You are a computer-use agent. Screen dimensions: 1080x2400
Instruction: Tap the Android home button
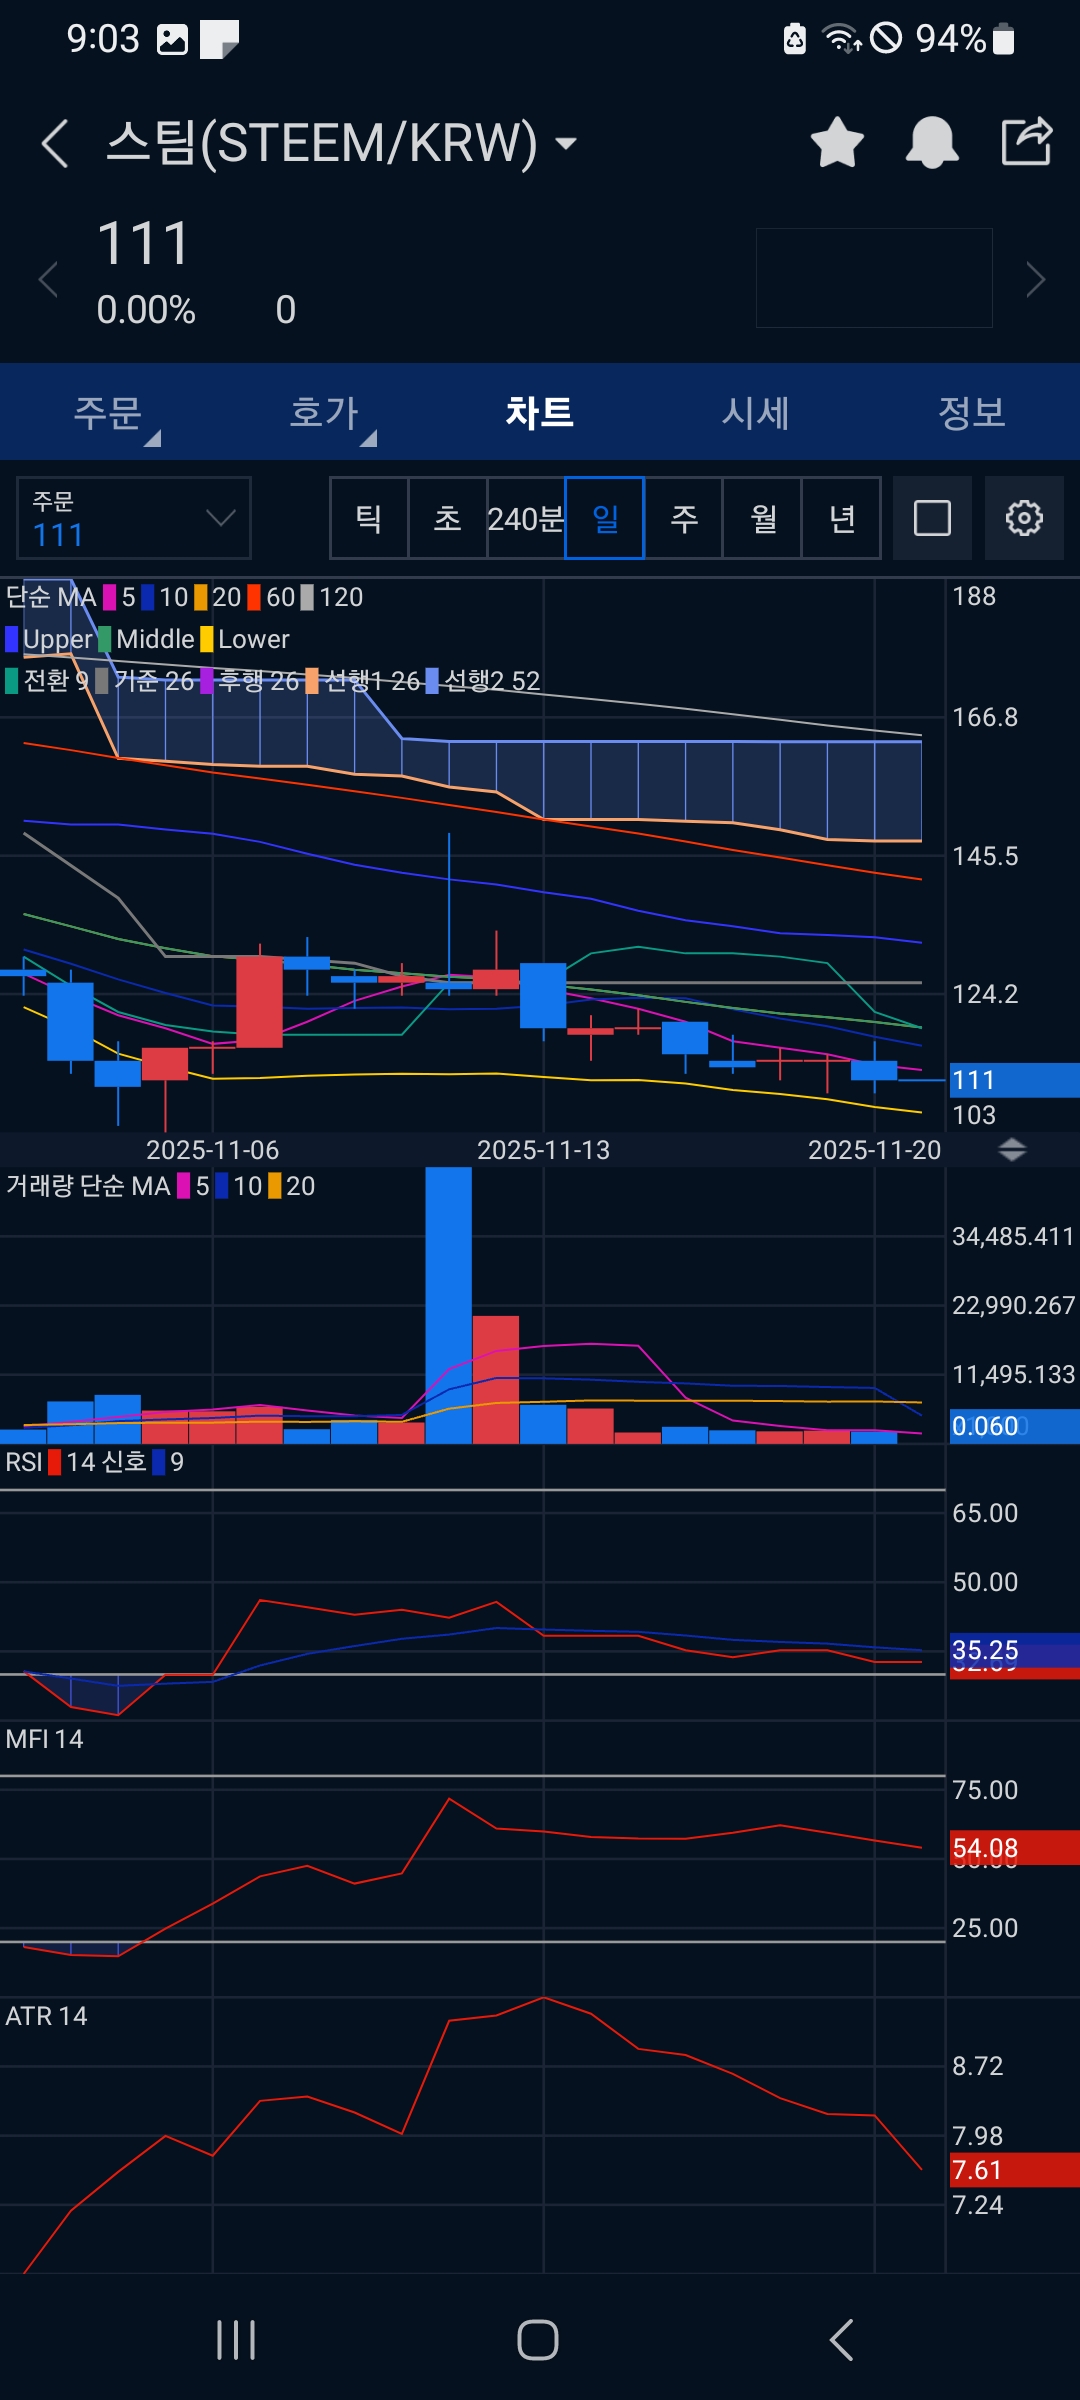tap(538, 2340)
